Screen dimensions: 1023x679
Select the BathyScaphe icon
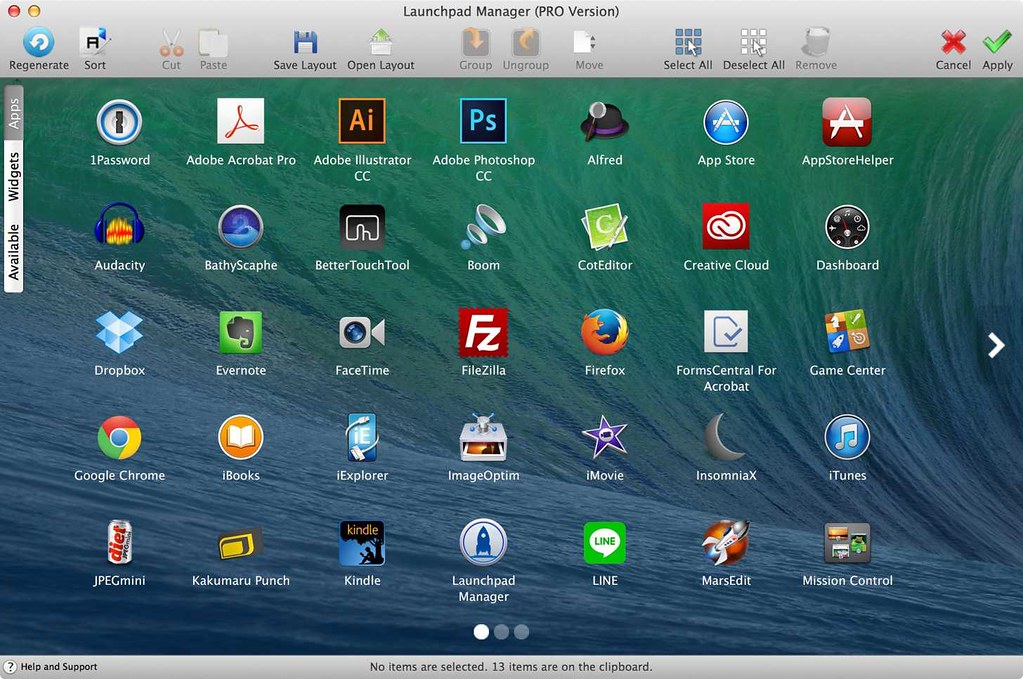[241, 227]
